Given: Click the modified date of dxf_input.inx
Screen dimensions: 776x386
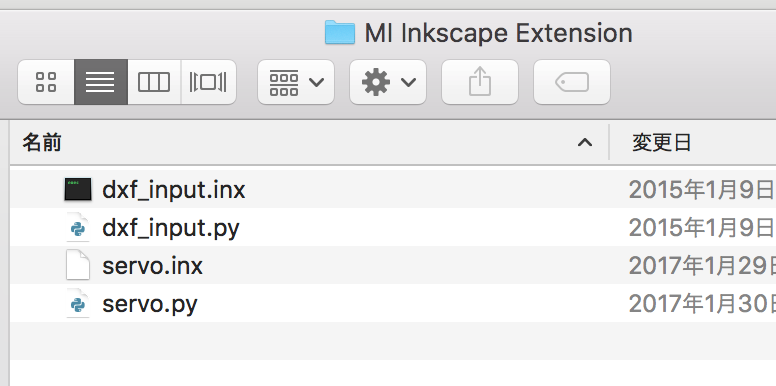Looking at the screenshot, I should [702, 190].
